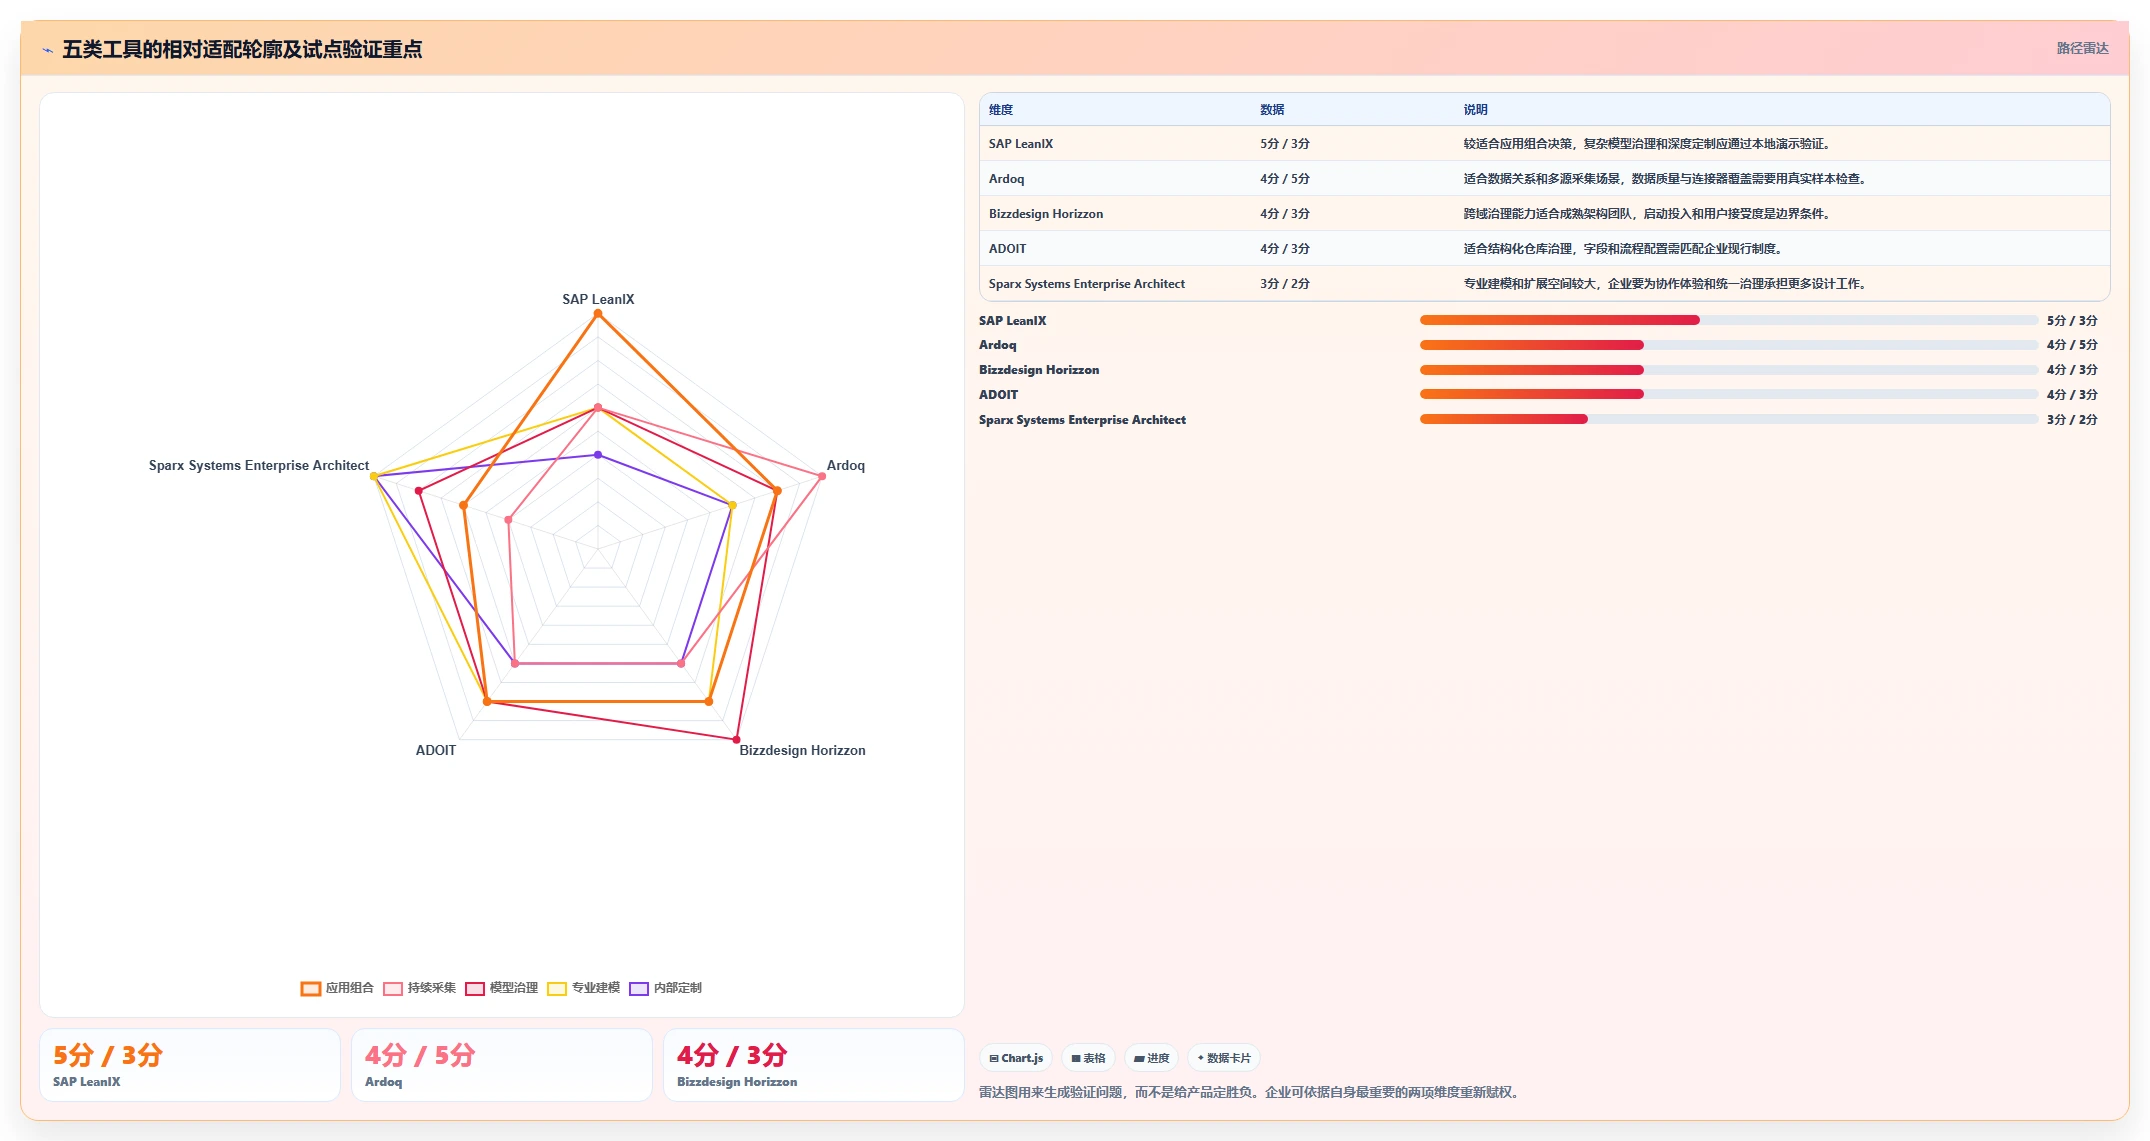Click the small icon before the page title
This screenshot has height=1141, width=2150.
click(x=47, y=50)
